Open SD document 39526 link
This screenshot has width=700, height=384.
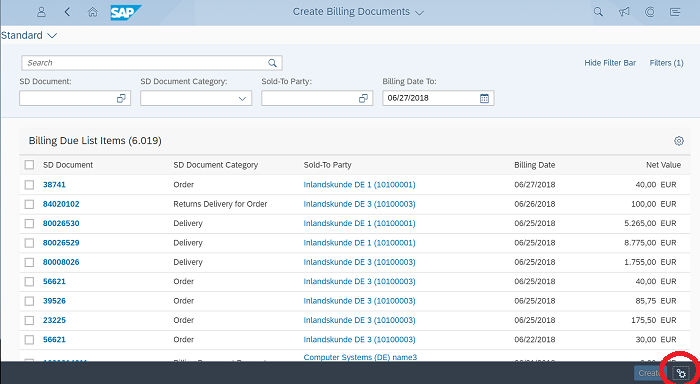tap(54, 301)
